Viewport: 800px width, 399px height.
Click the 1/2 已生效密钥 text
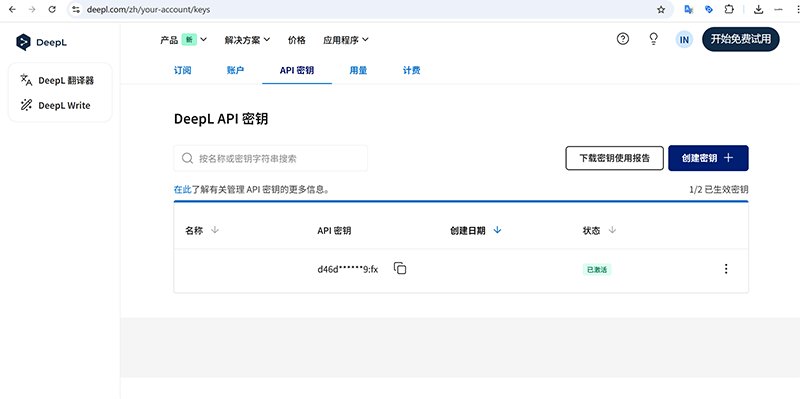(x=718, y=190)
